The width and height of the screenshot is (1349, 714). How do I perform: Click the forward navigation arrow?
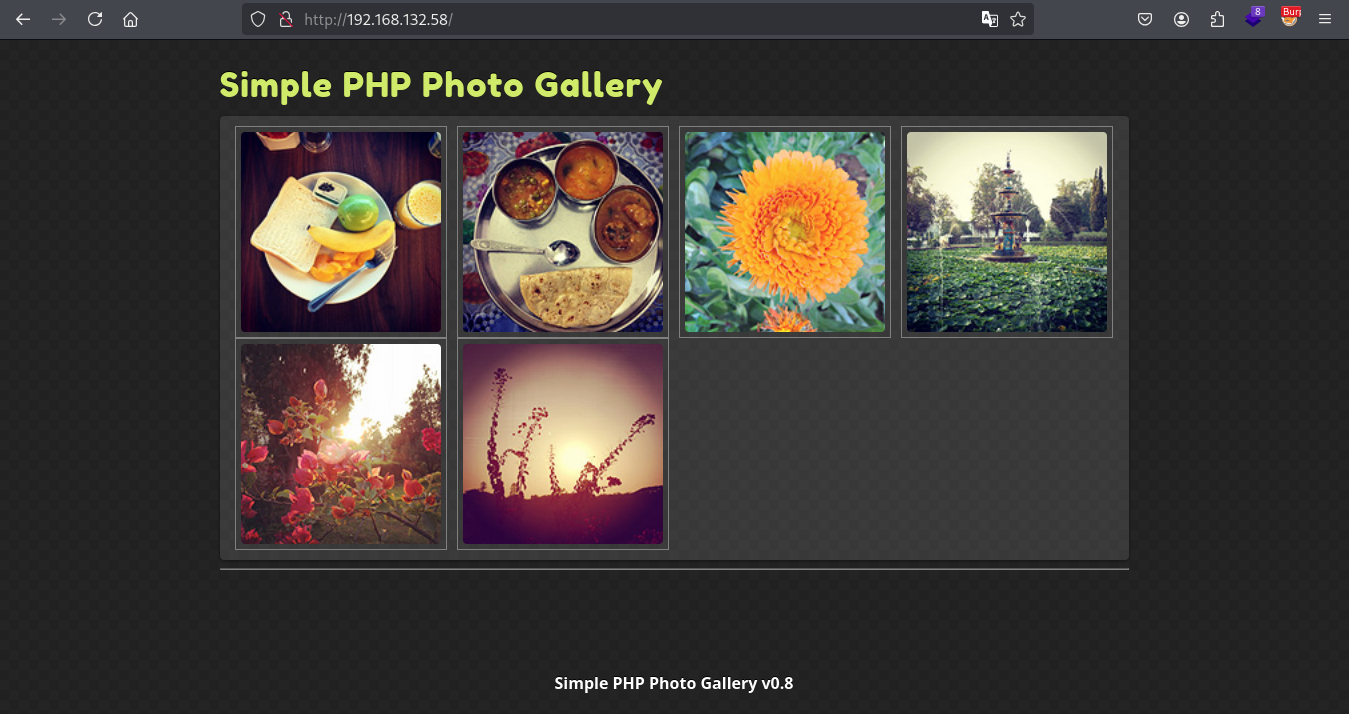59,19
